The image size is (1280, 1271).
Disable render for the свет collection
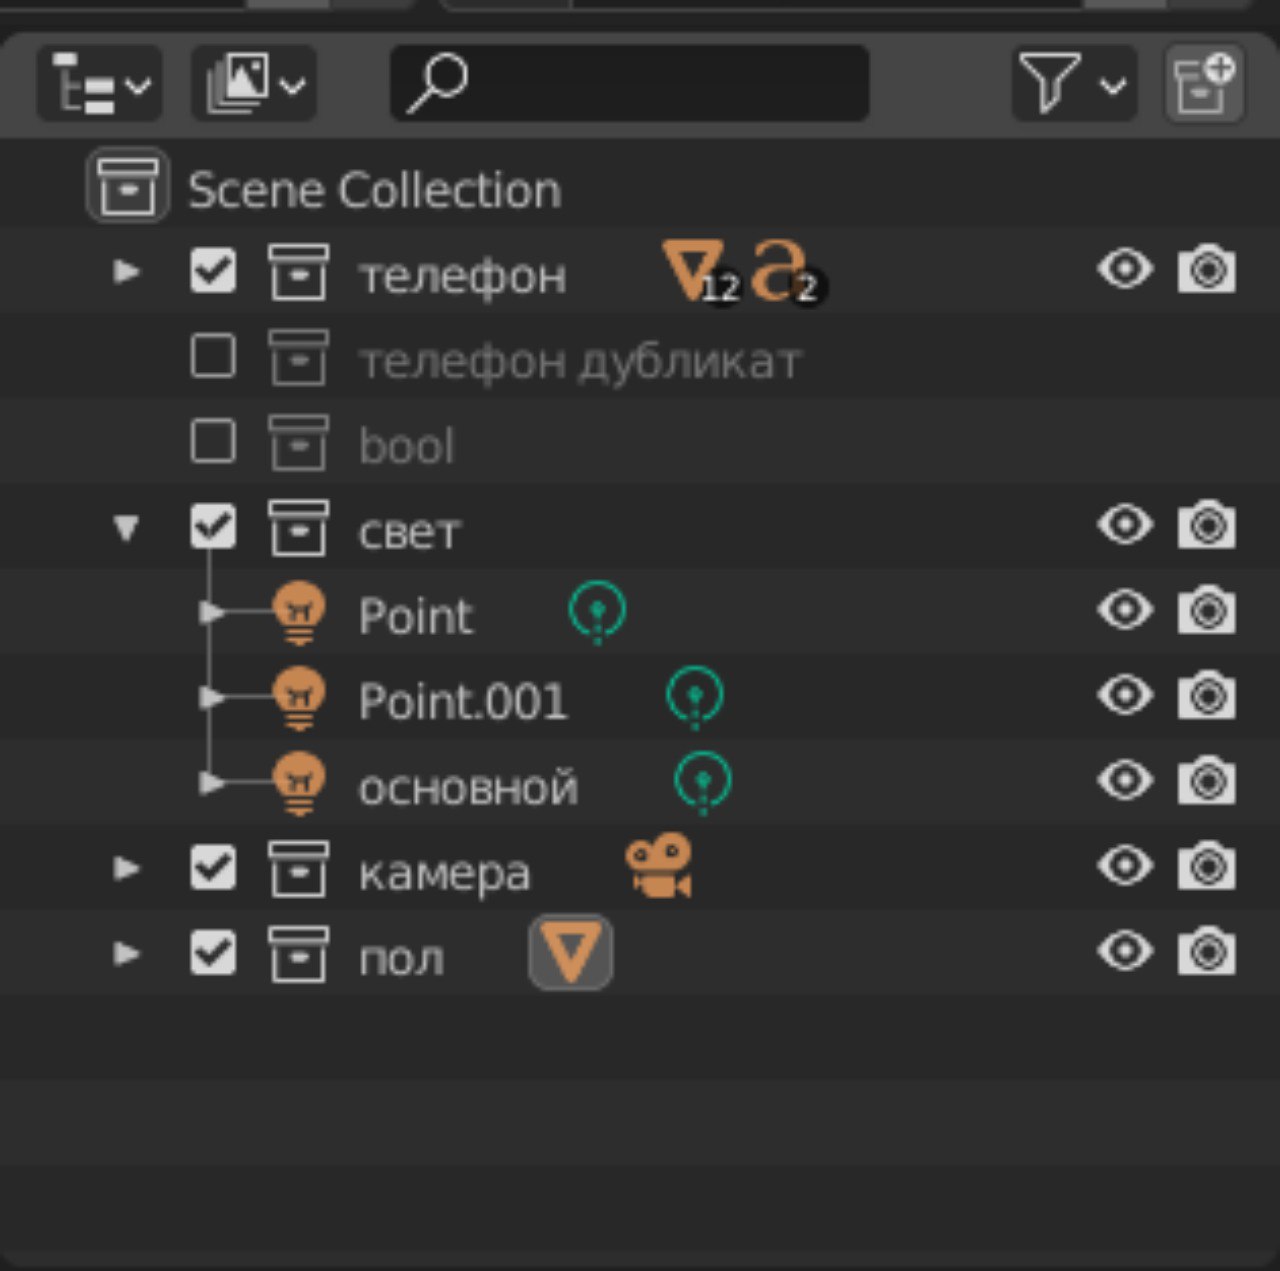[1206, 526]
